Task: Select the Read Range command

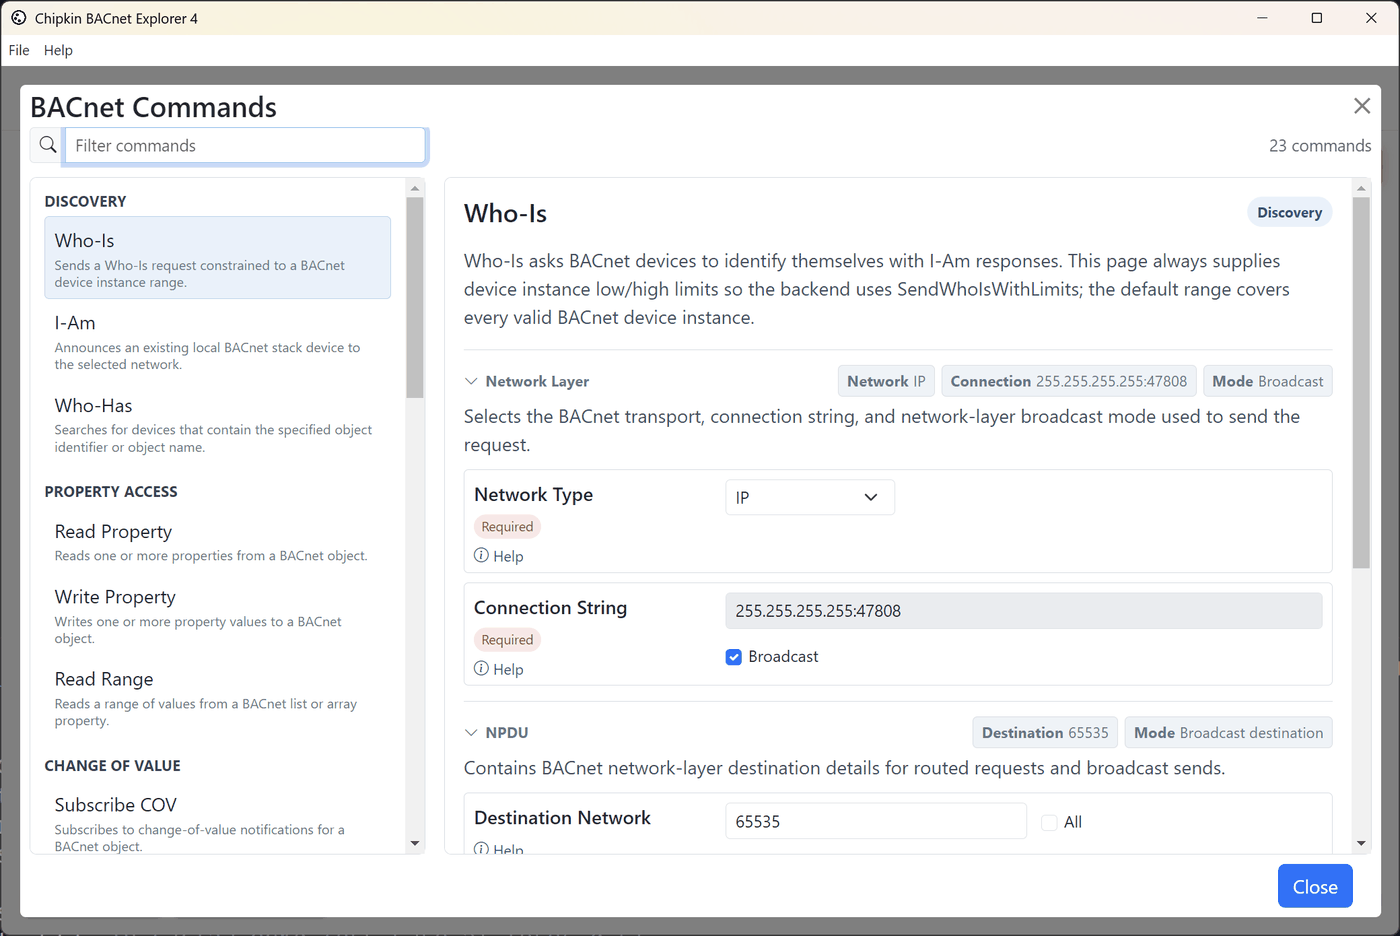Action: pos(217,697)
